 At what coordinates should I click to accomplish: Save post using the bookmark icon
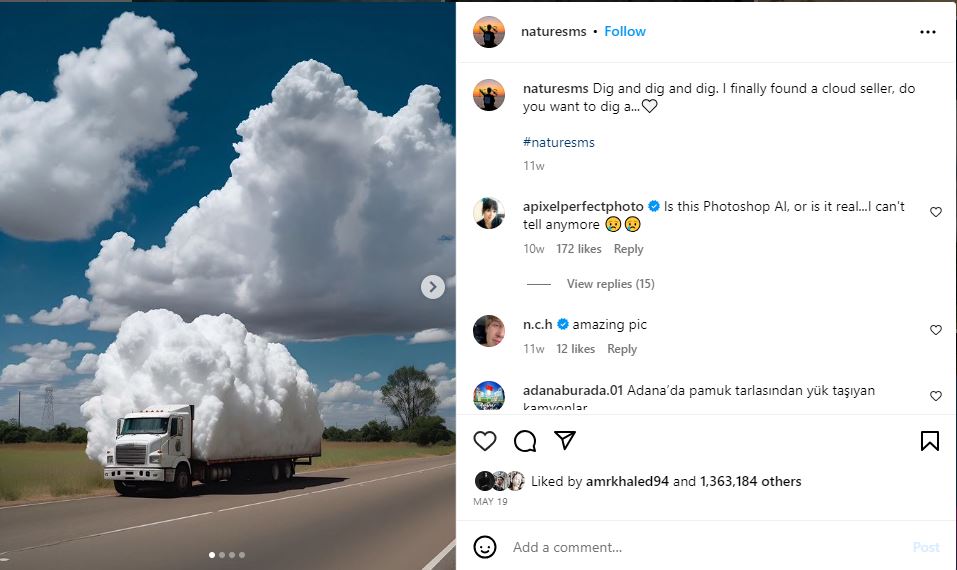[929, 441]
